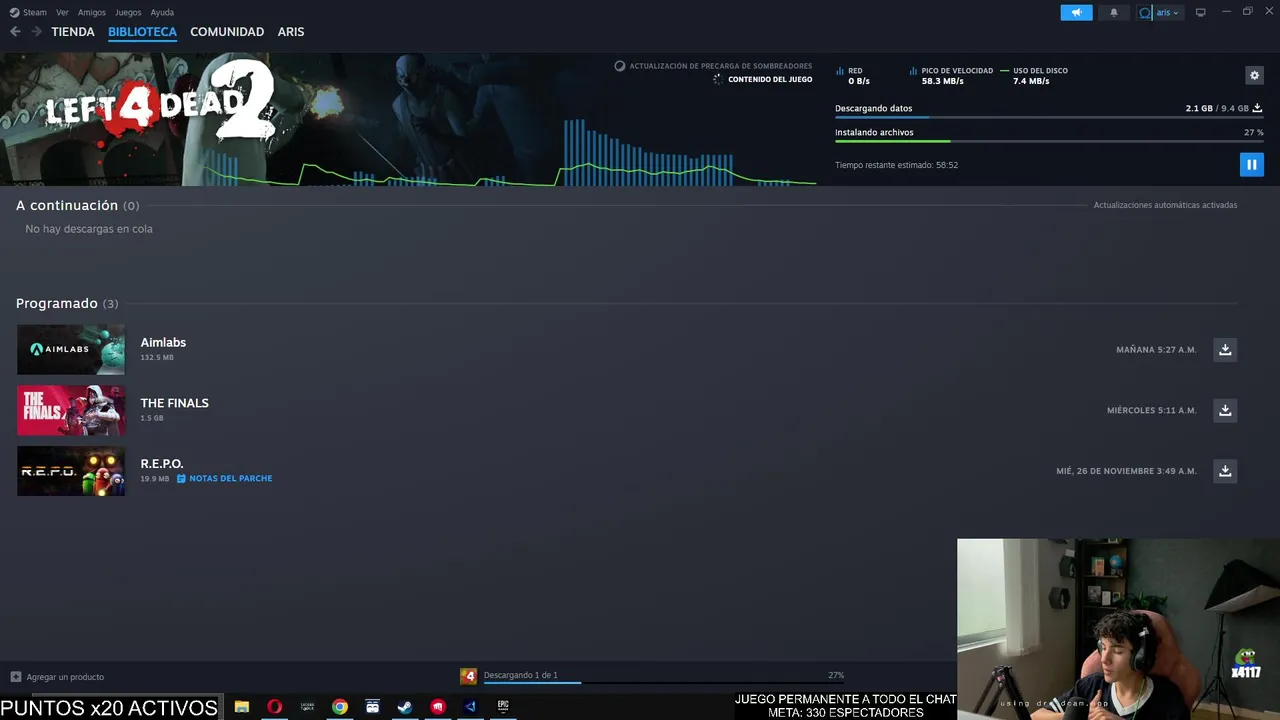Image resolution: width=1280 pixels, height=720 pixels.
Task: Open download settings gear icon
Action: [1254, 75]
